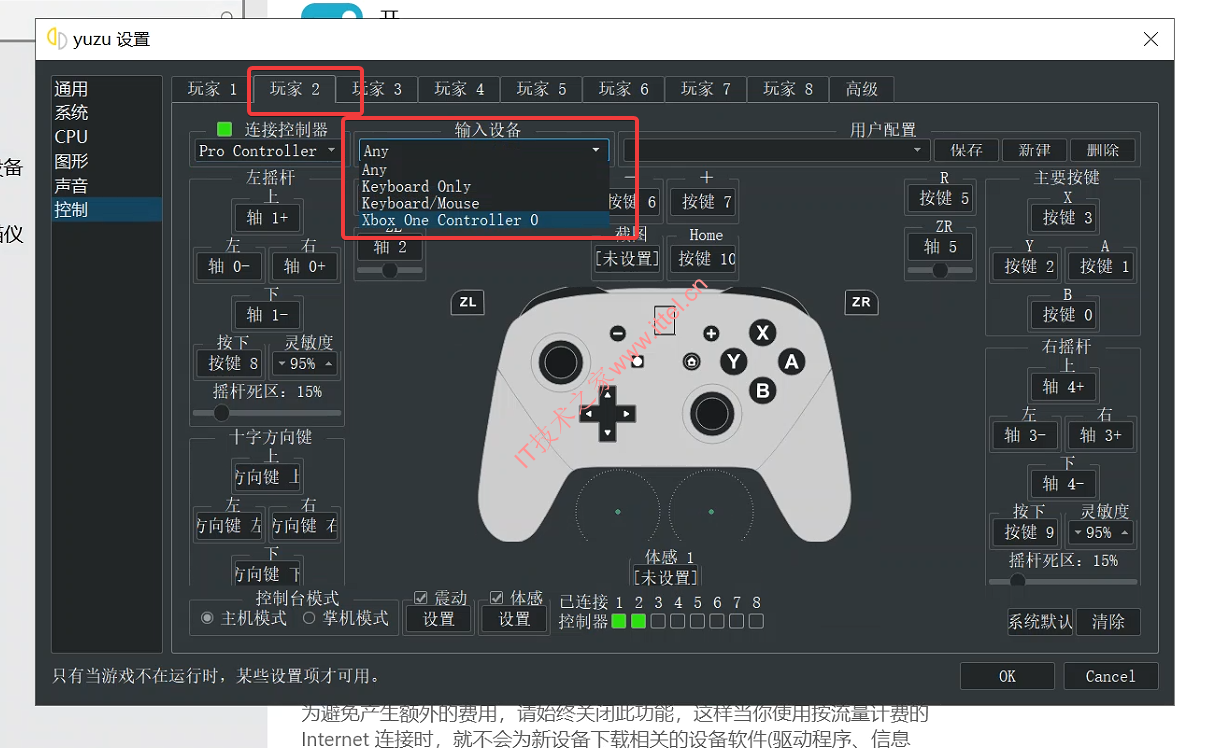Click the plus button on the controller image

coord(711,333)
